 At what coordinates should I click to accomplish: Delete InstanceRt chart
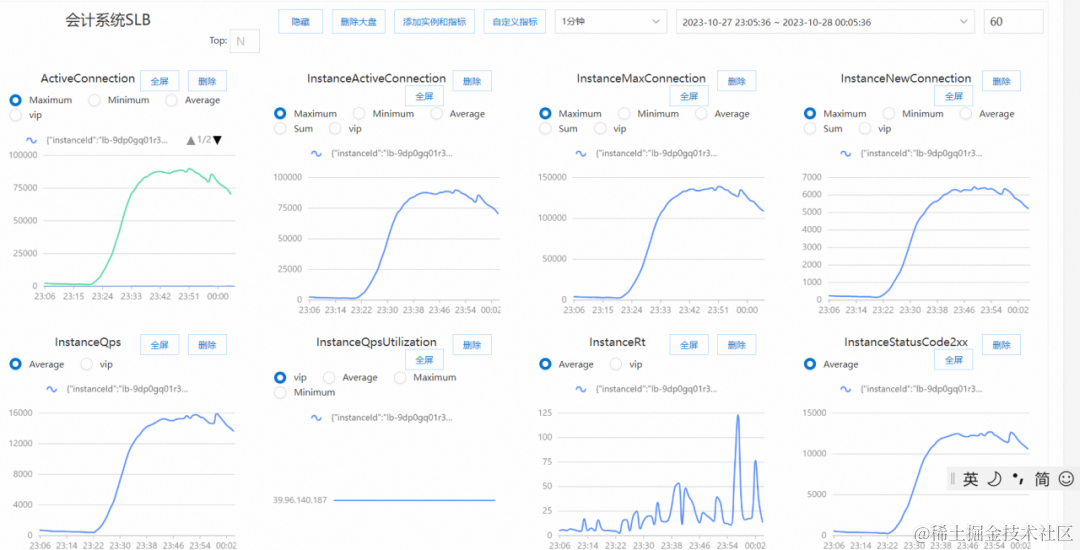pos(737,345)
